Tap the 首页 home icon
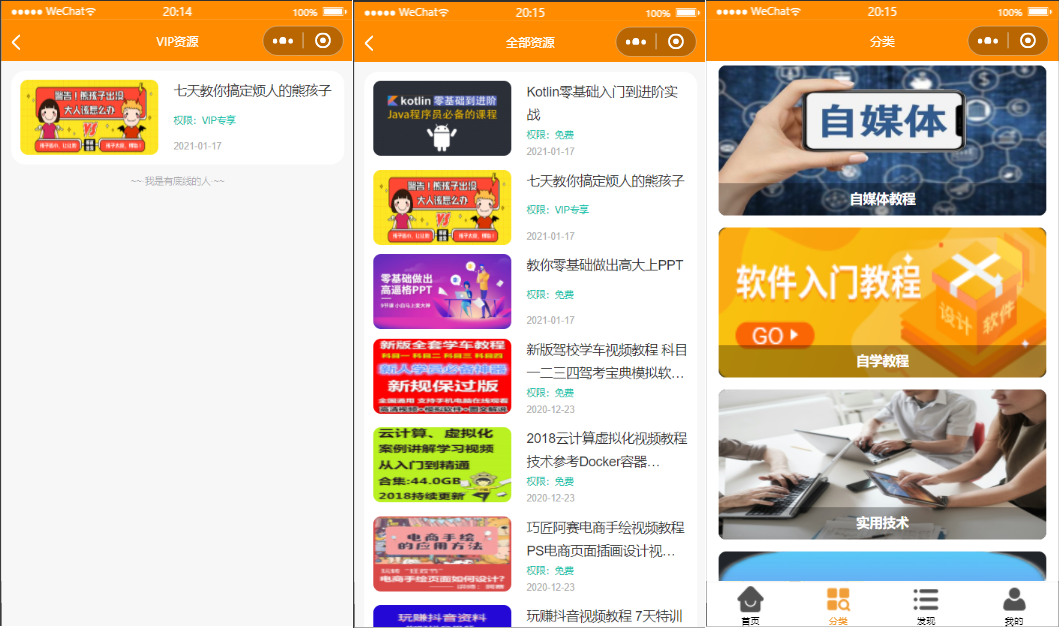1059x628 pixels. pyautogui.click(x=750, y=598)
